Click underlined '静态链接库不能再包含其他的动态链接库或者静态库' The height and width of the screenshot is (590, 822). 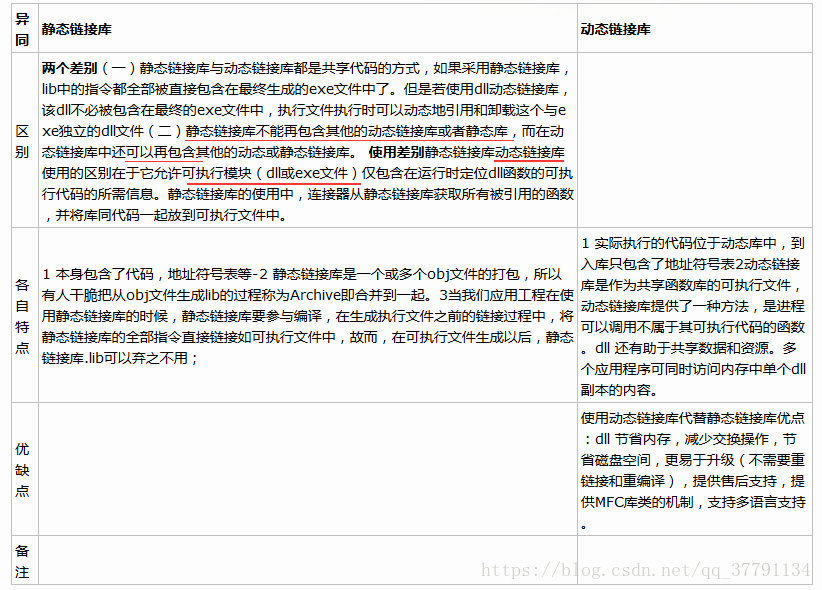pos(347,131)
